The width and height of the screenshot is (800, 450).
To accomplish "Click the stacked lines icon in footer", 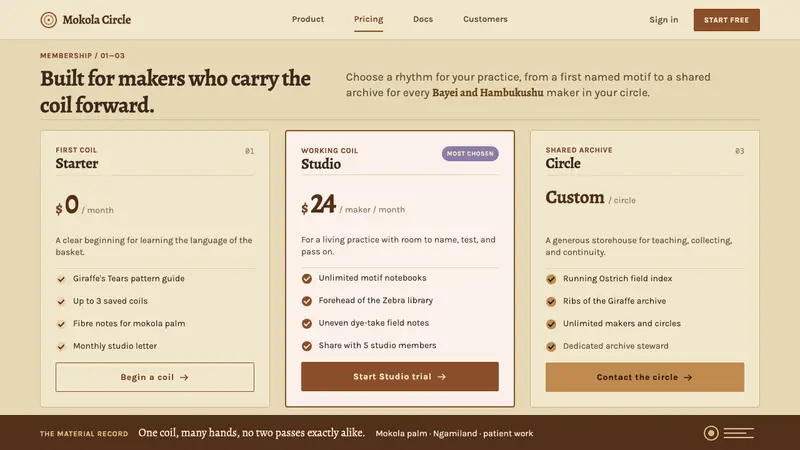I will [738, 433].
